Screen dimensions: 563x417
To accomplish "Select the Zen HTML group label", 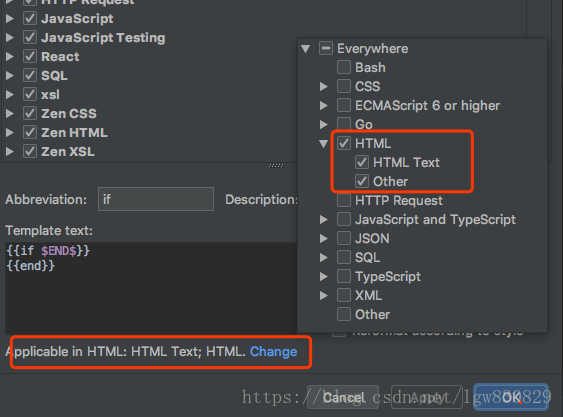I will coord(74,133).
